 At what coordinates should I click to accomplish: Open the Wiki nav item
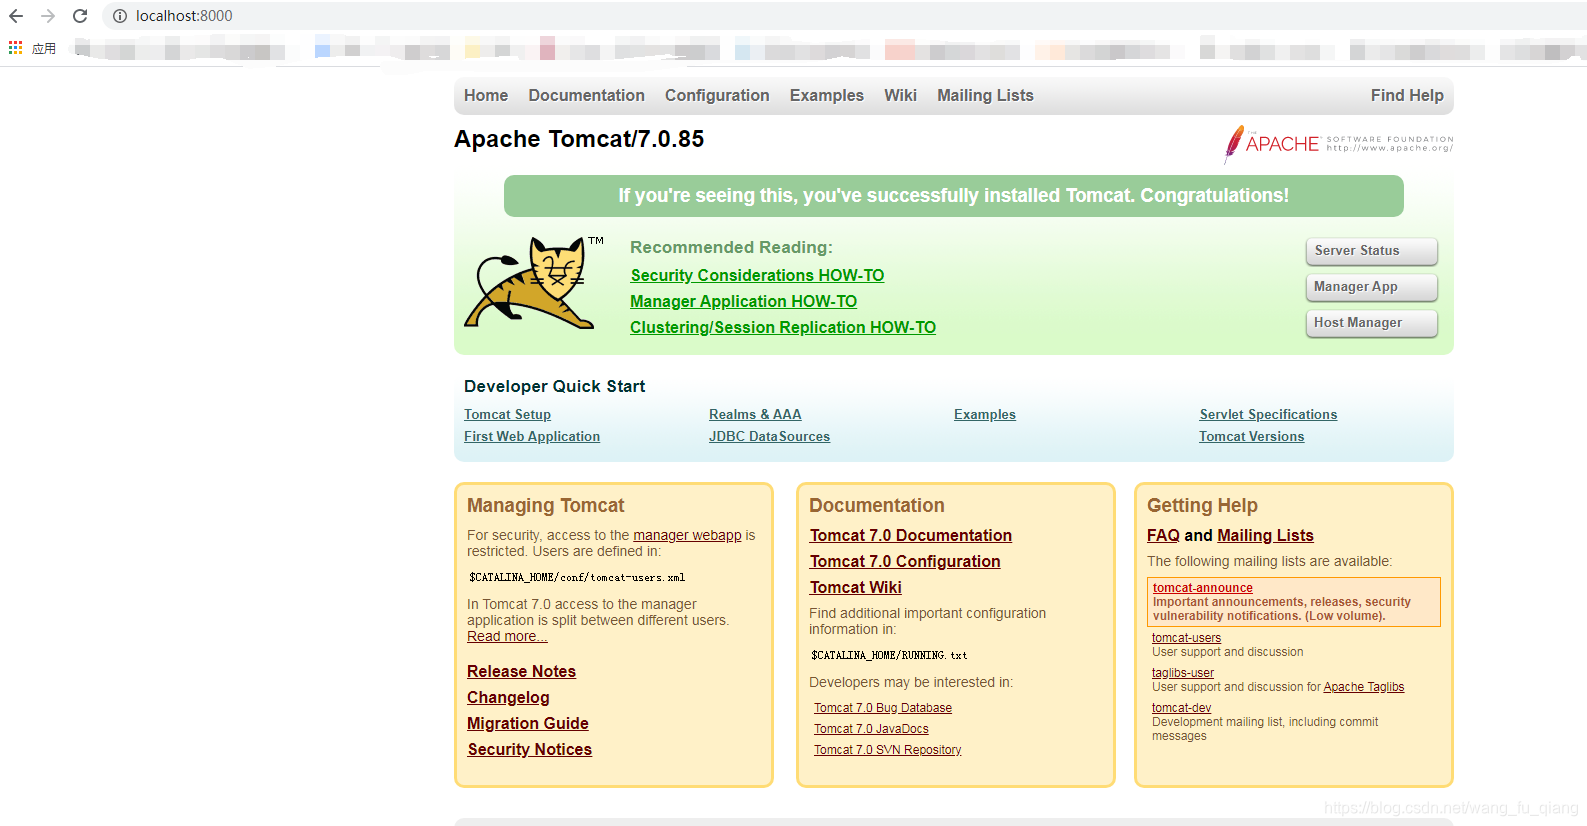click(x=900, y=96)
